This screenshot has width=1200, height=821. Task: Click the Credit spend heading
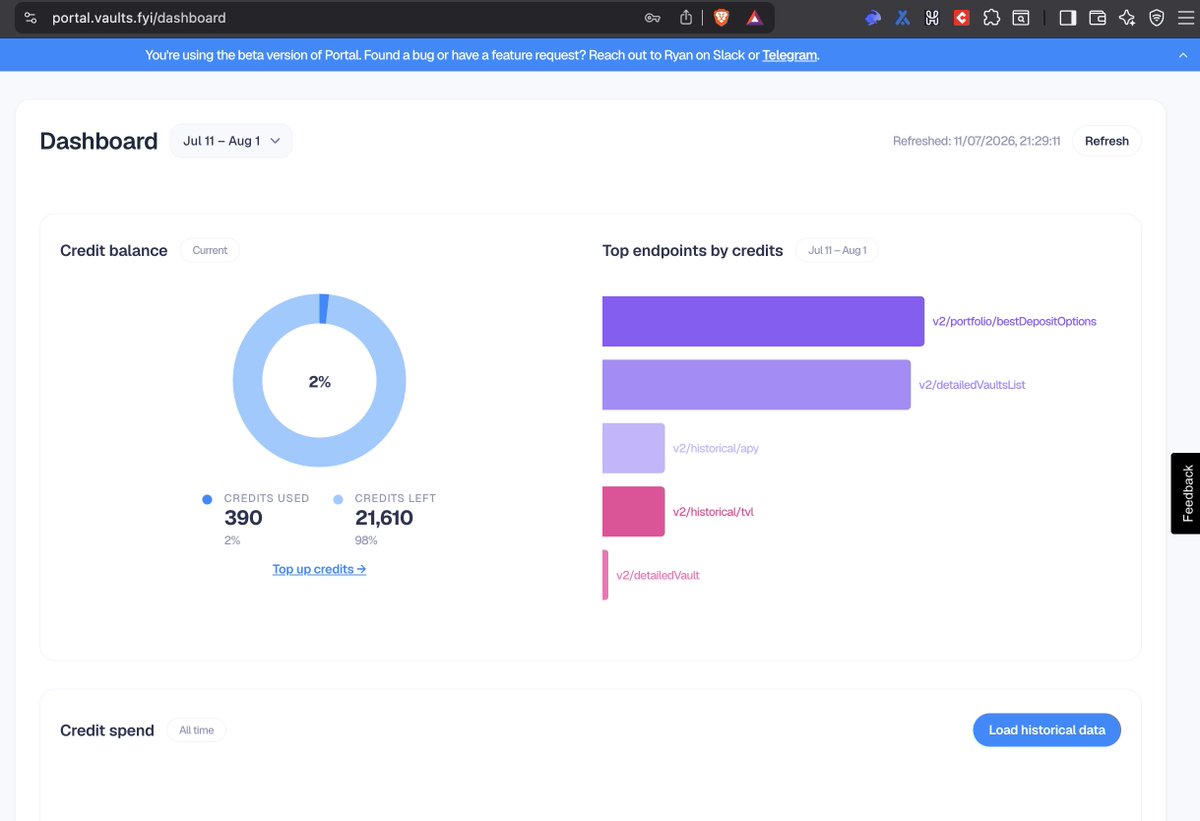107,730
